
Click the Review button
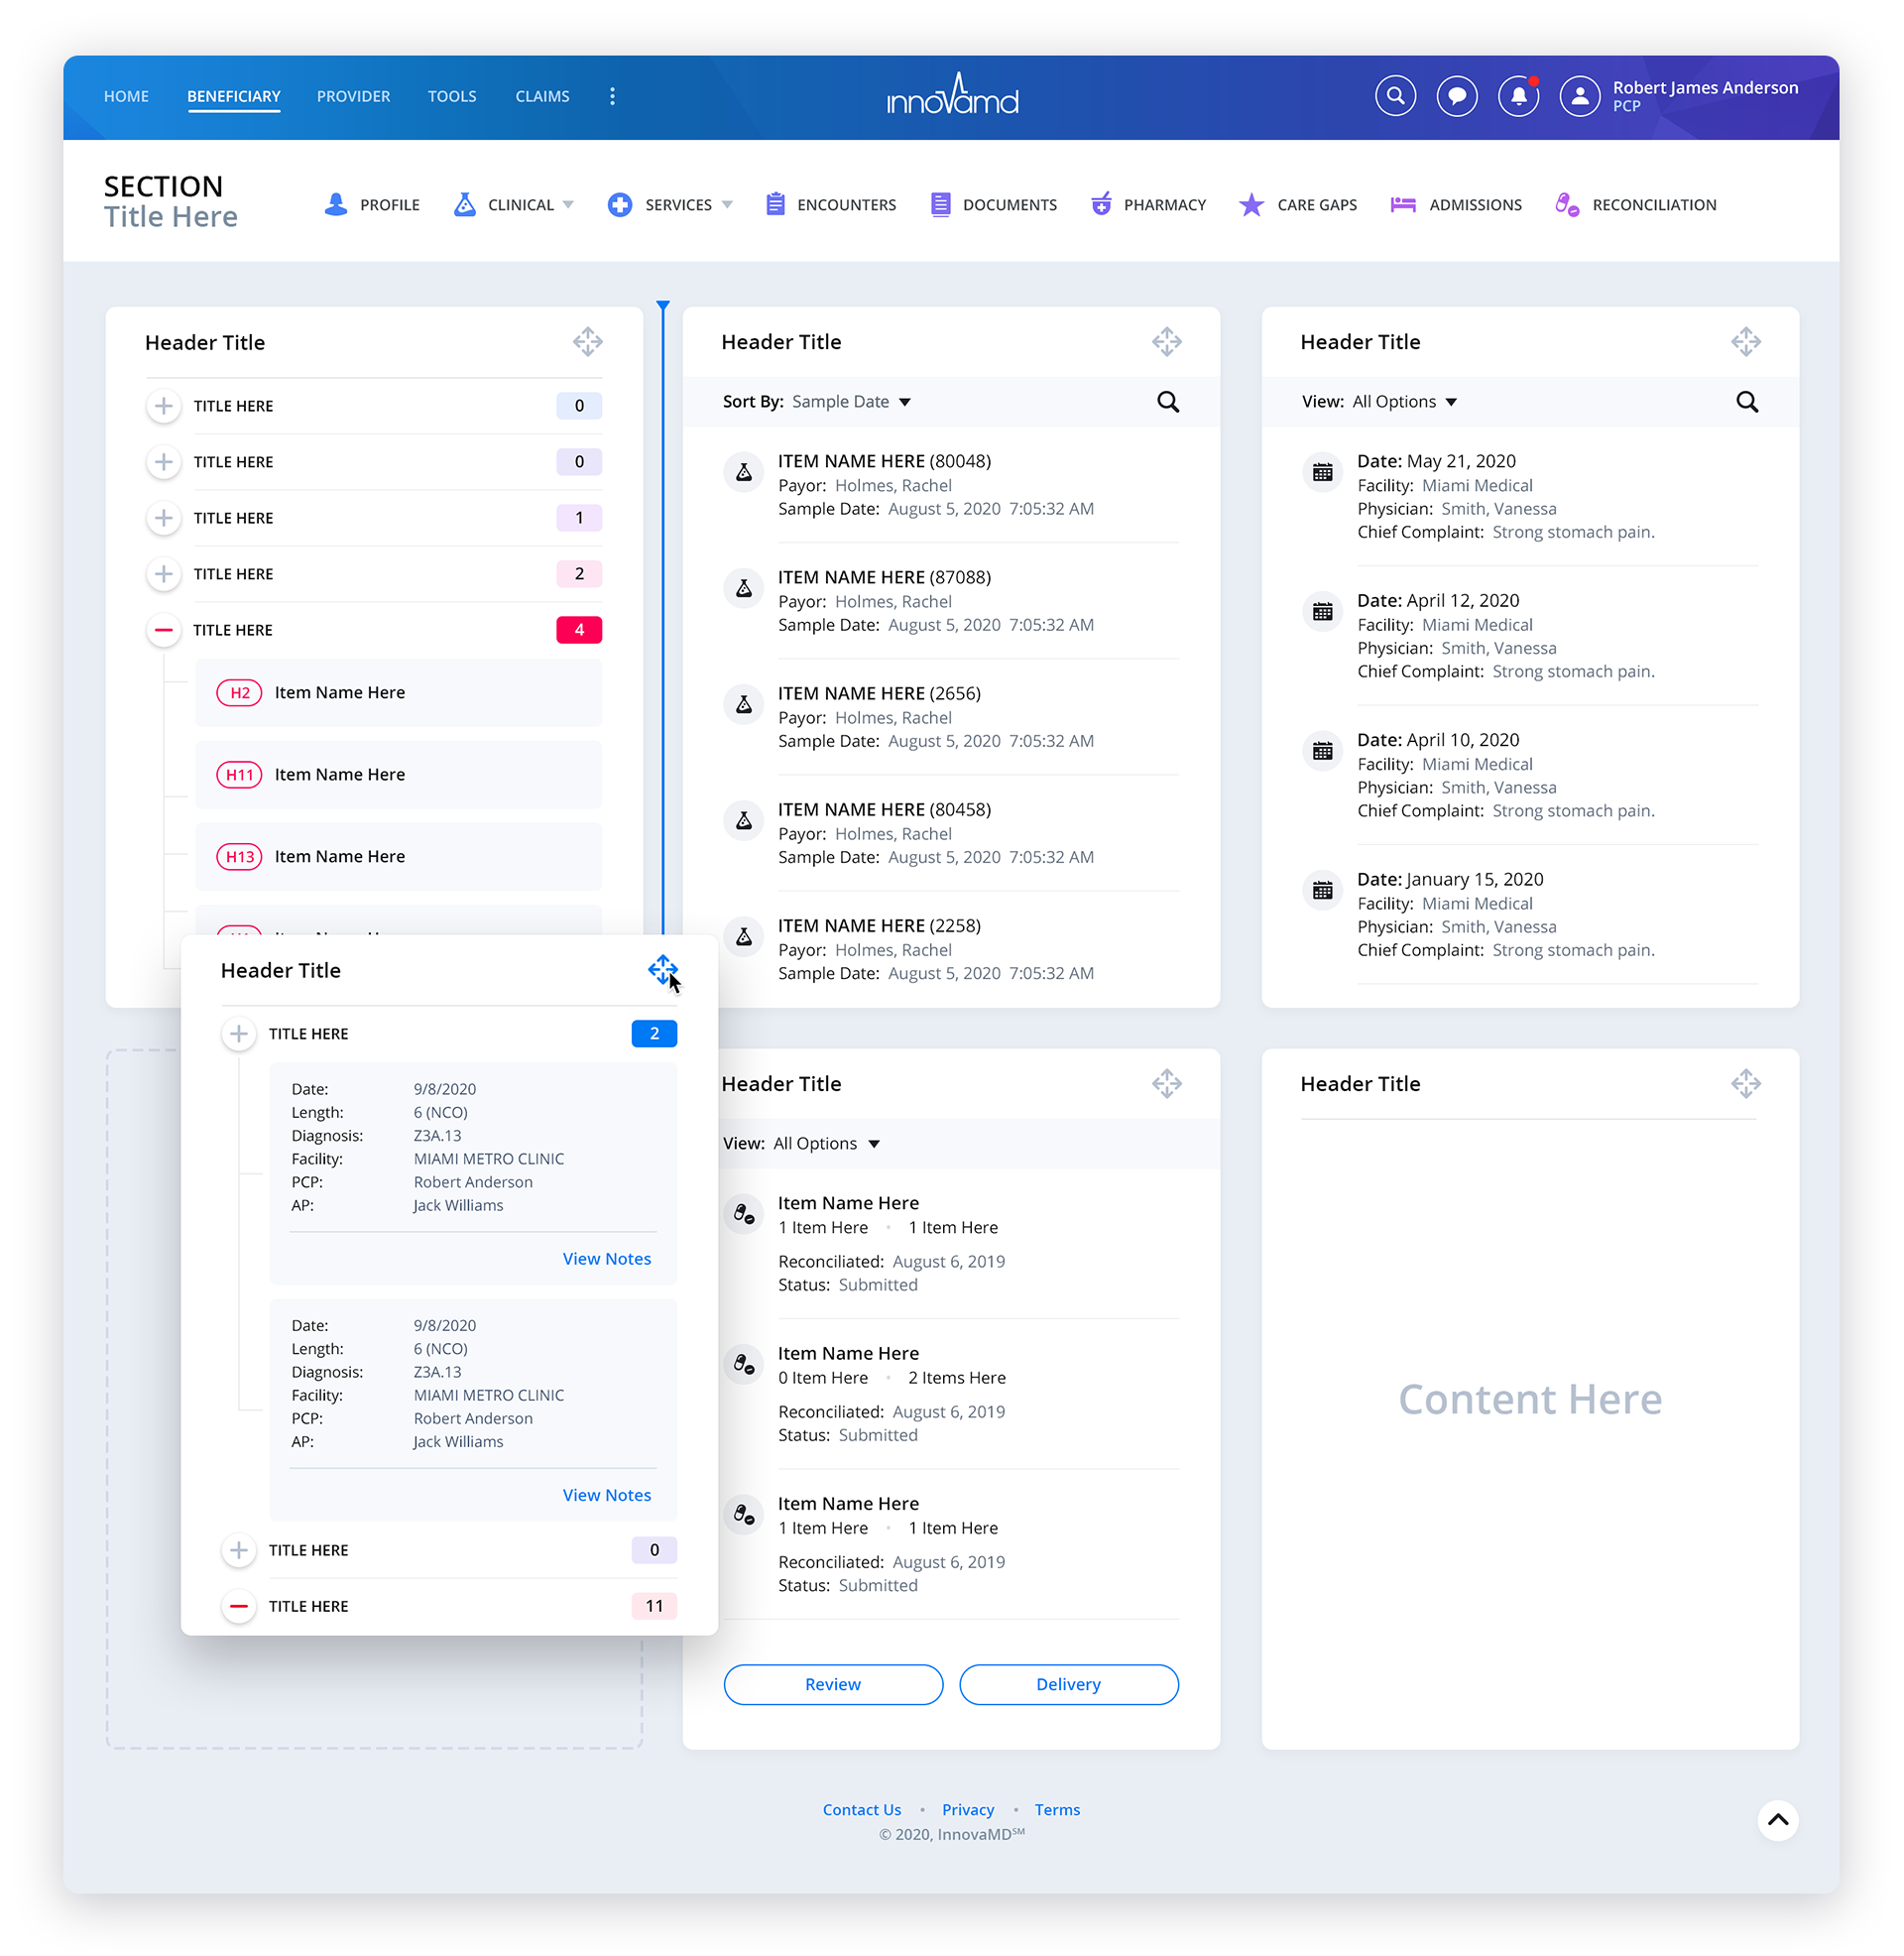(x=832, y=1684)
